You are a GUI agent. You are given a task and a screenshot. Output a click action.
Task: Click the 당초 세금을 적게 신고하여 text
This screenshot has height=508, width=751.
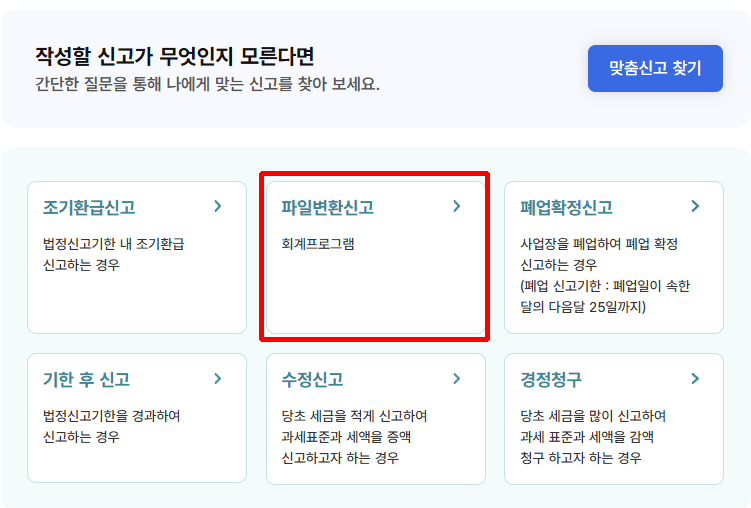pyautogui.click(x=354, y=416)
